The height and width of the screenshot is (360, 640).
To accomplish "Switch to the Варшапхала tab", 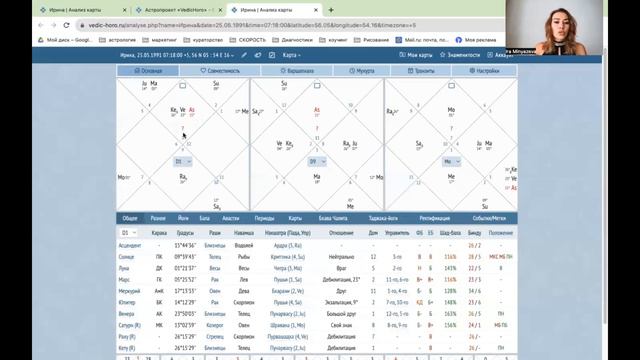I will point(297,71).
